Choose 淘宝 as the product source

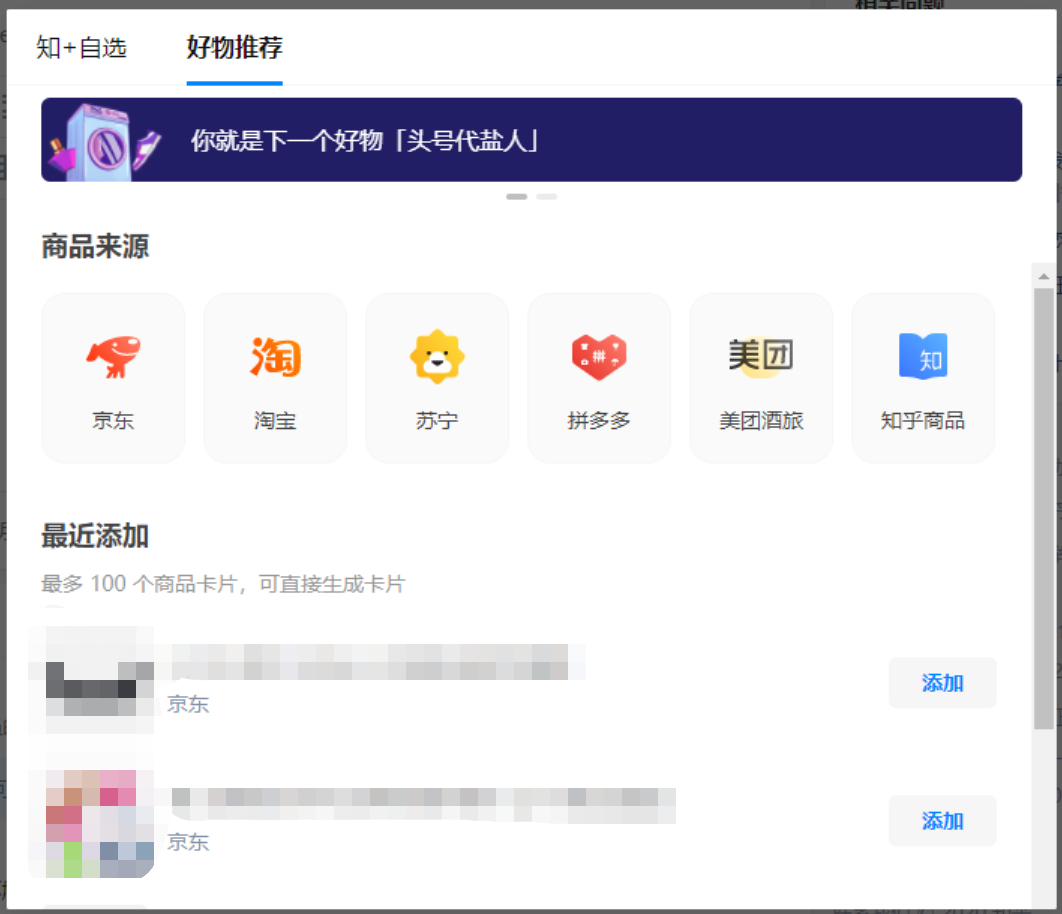(x=275, y=378)
